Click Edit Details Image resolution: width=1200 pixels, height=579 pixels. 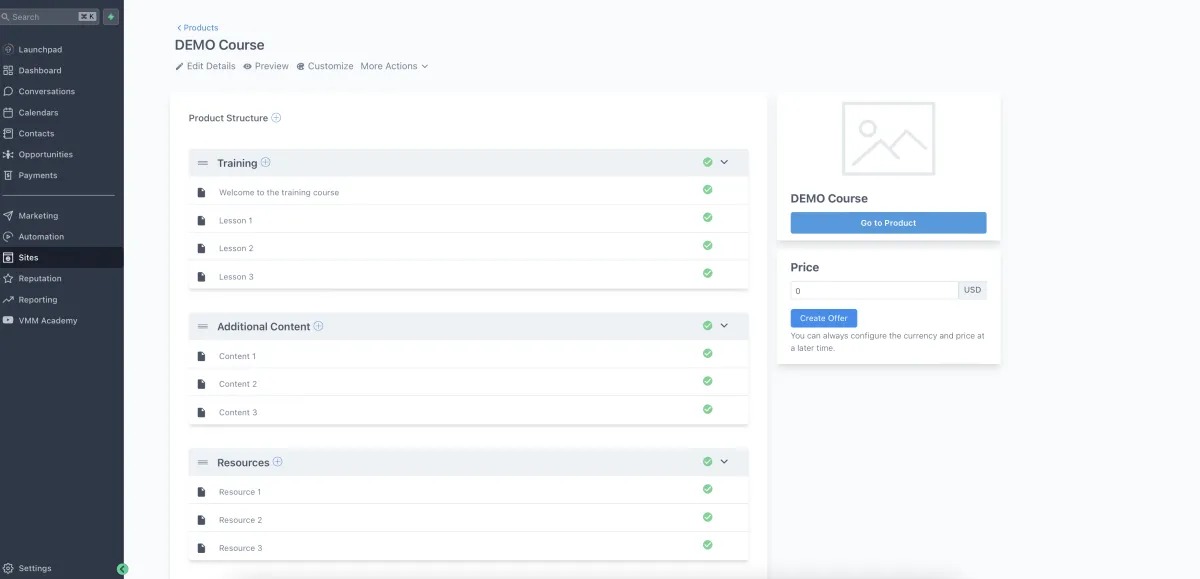tap(206, 66)
